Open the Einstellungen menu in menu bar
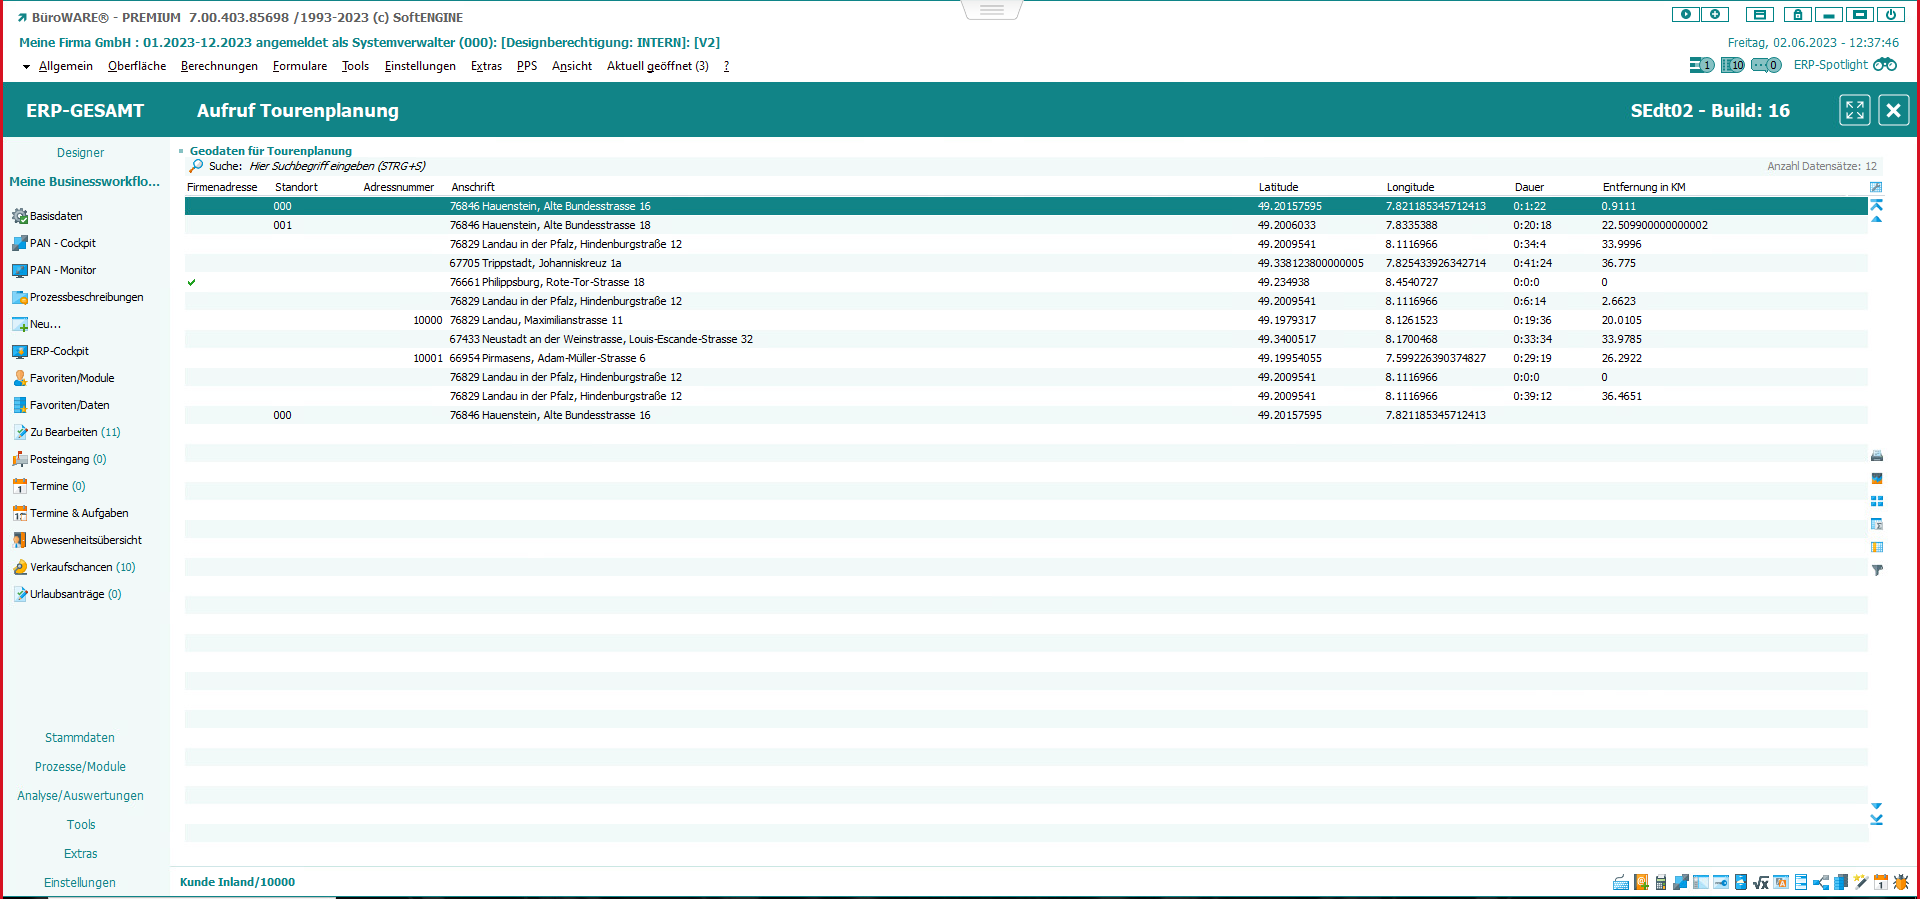 pyautogui.click(x=420, y=66)
